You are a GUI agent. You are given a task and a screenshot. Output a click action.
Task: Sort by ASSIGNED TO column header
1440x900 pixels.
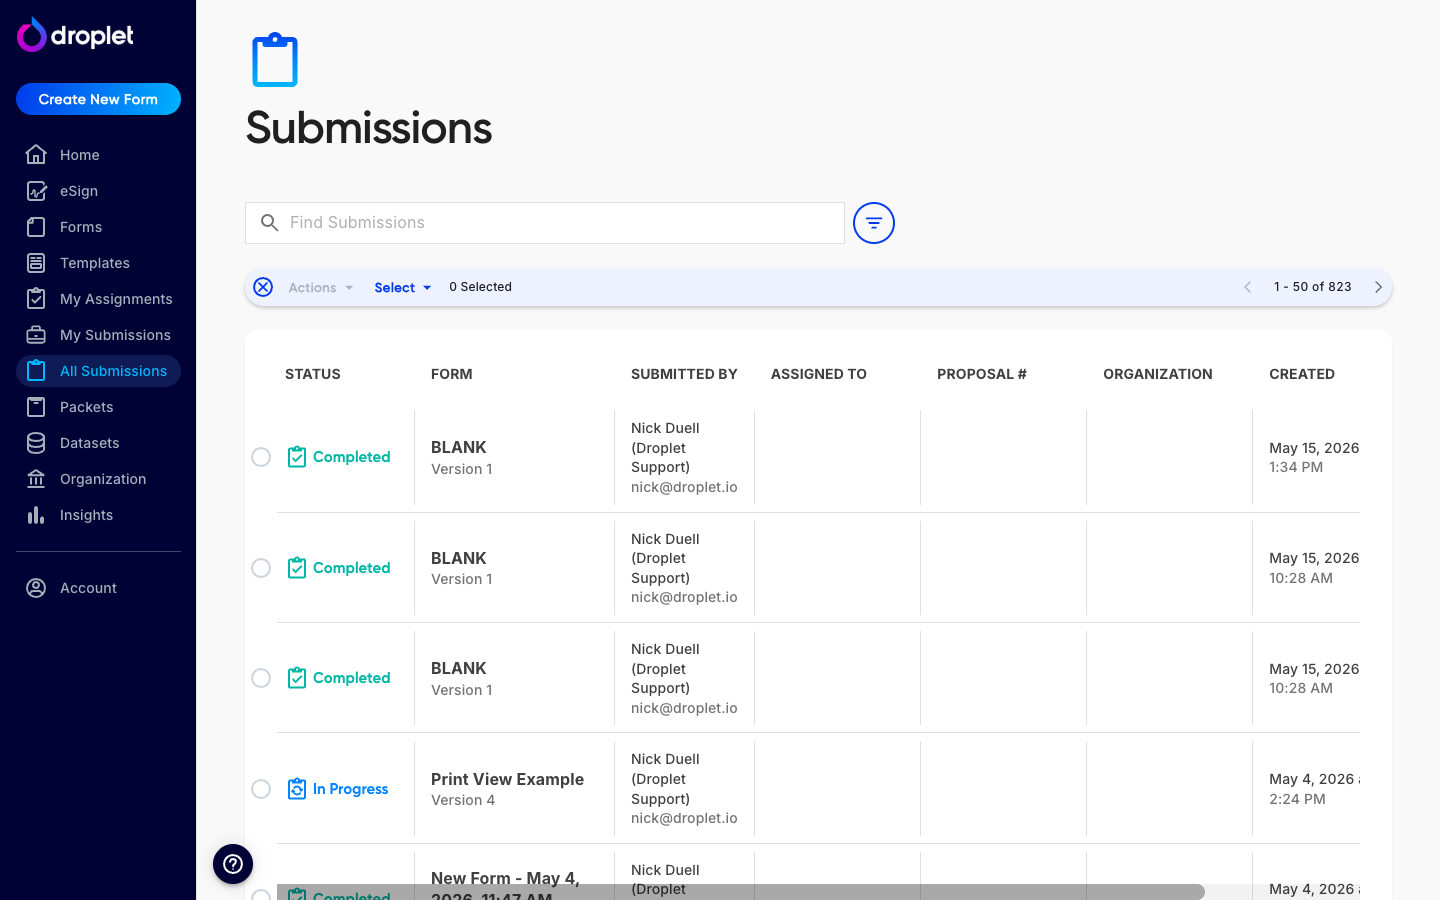click(819, 374)
